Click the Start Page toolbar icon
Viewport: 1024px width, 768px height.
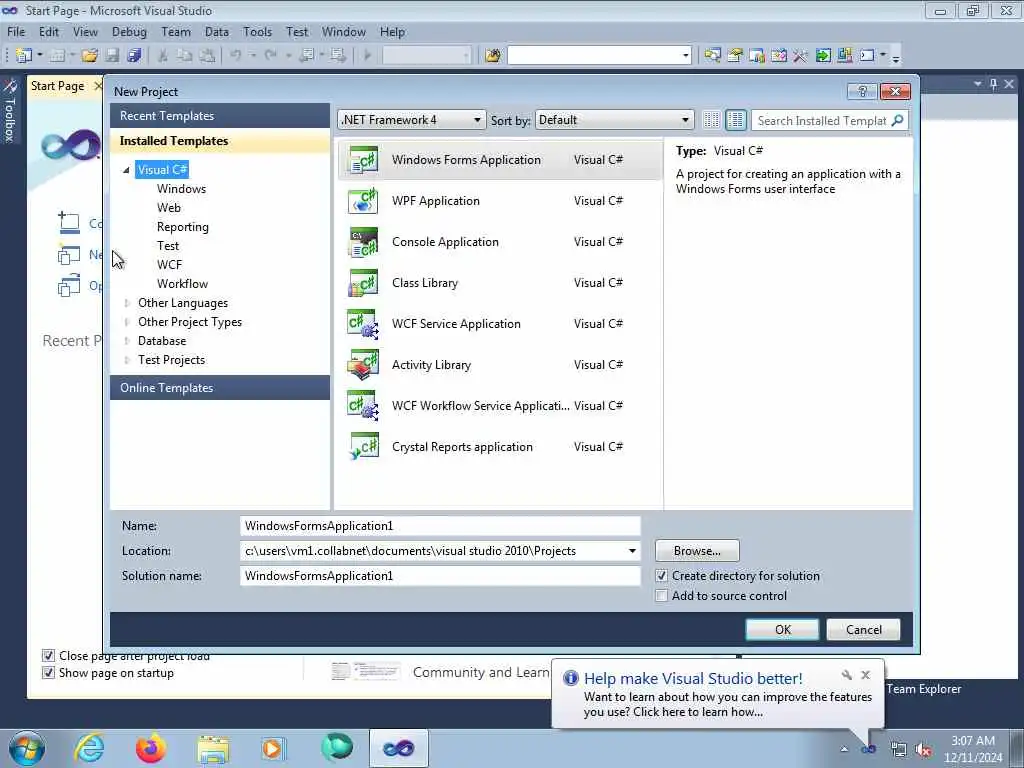[x=823, y=56]
